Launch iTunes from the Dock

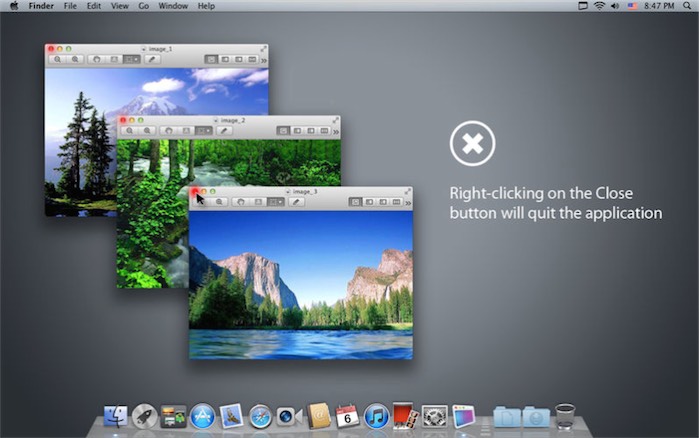pyautogui.click(x=376, y=417)
